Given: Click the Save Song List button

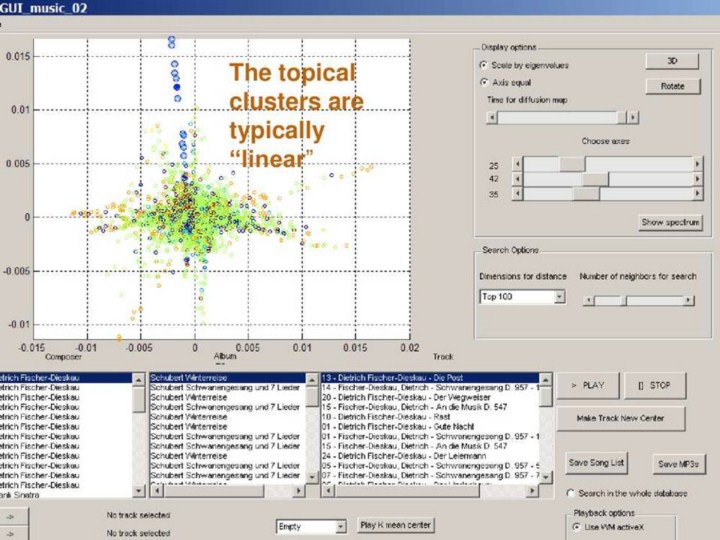Looking at the screenshot, I should (597, 463).
